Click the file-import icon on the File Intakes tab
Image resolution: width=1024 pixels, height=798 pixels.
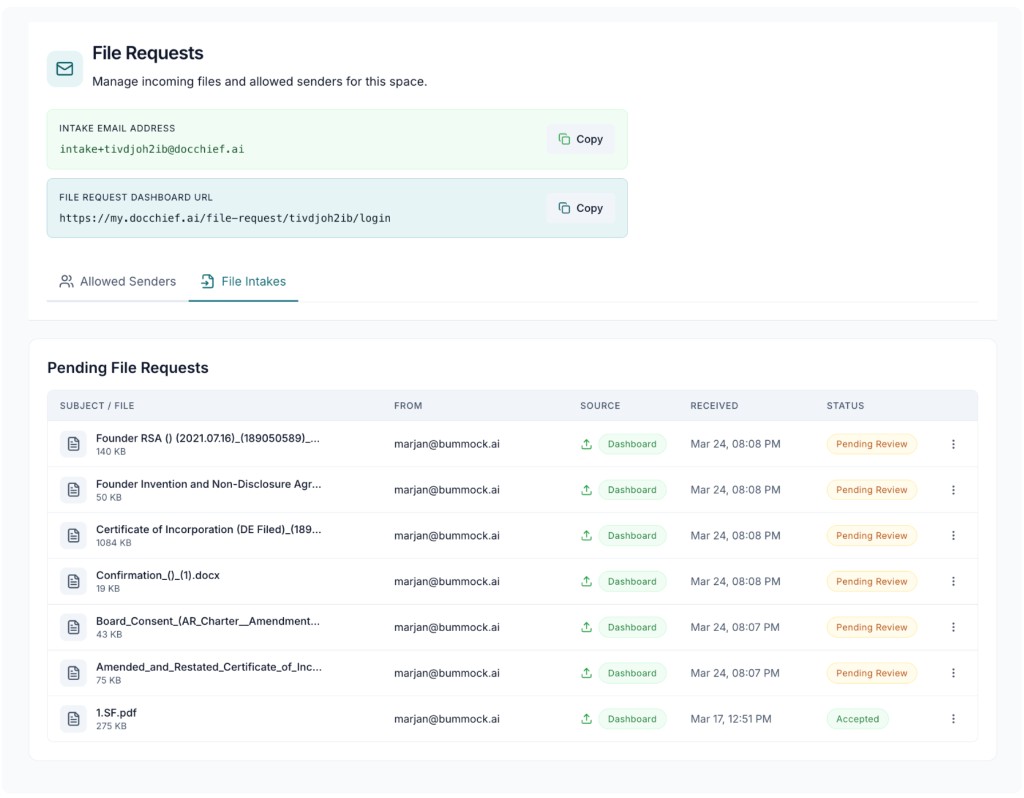click(x=205, y=281)
